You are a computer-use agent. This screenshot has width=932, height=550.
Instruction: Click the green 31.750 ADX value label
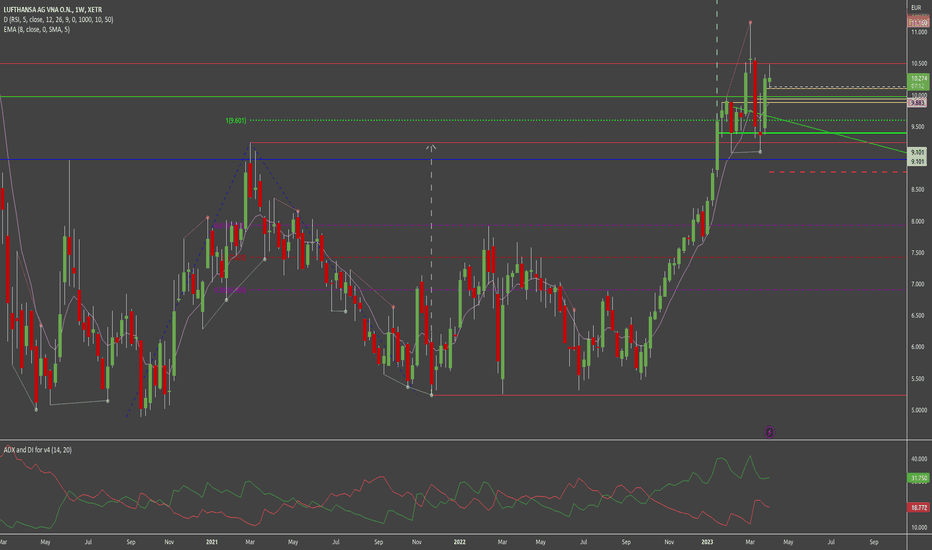(918, 478)
